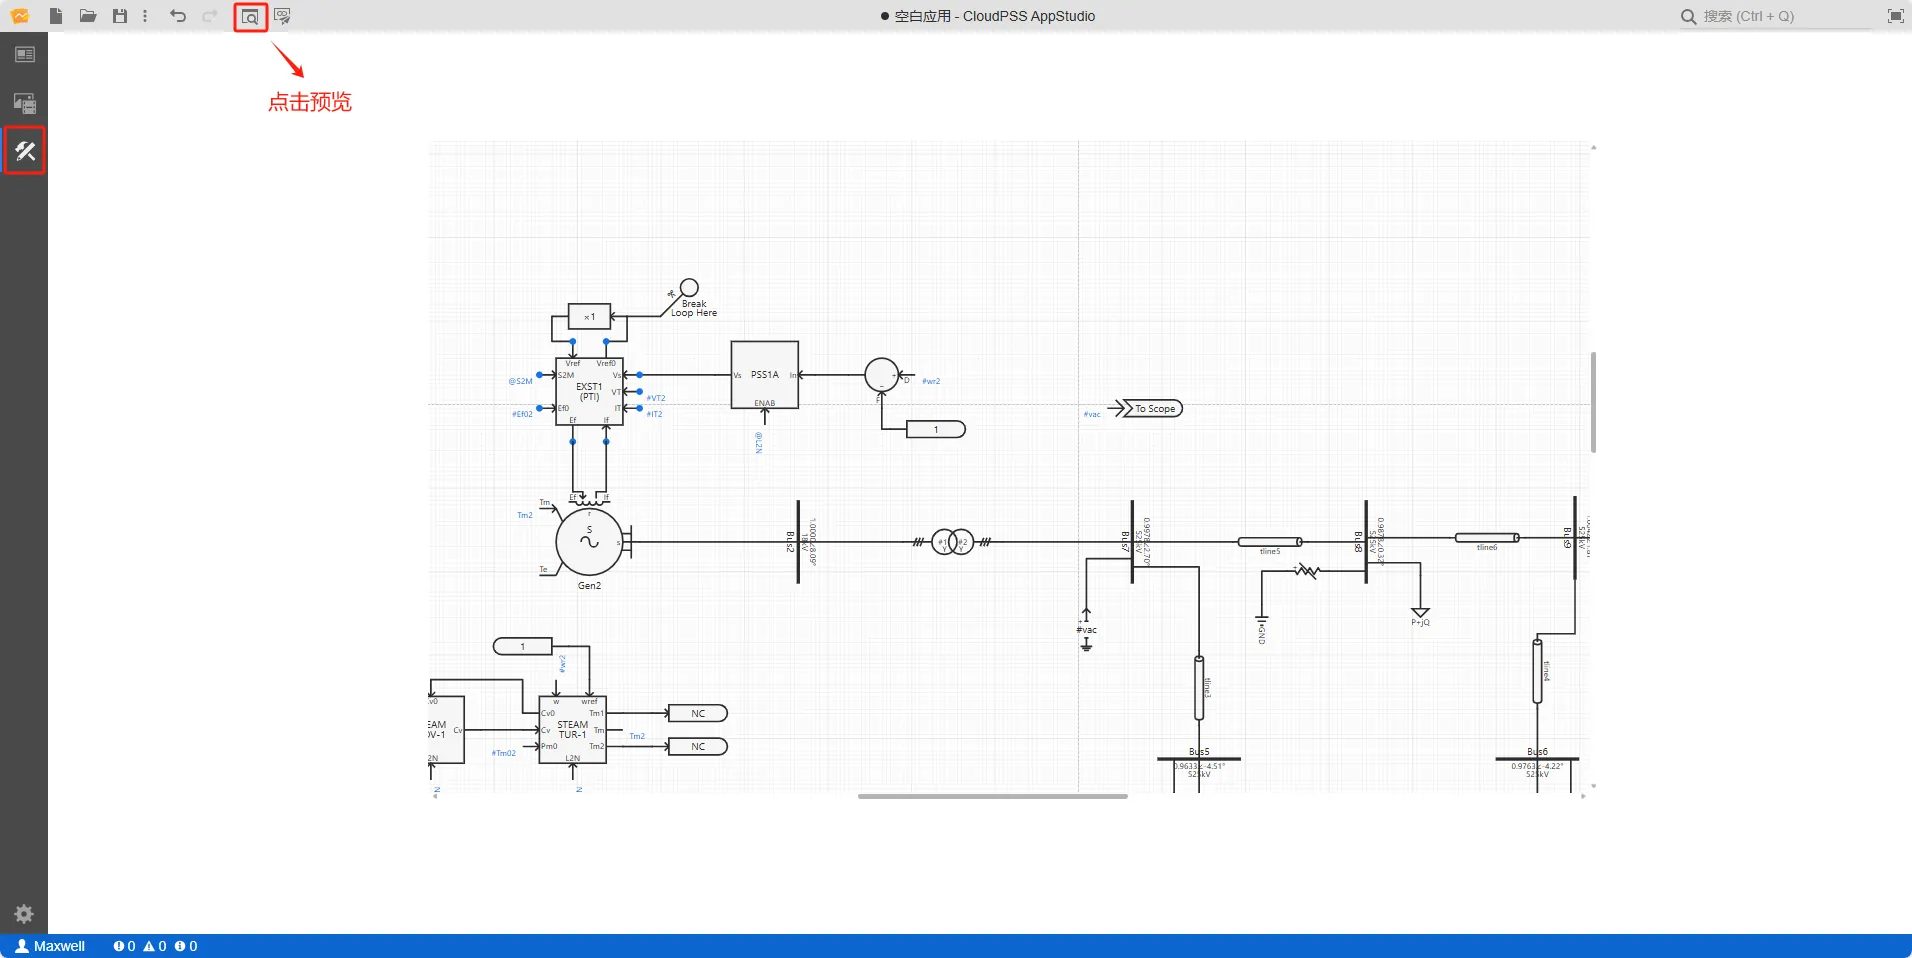The image size is (1912, 958).
Task: Select the Gen2 generator symbol
Action: click(x=589, y=543)
